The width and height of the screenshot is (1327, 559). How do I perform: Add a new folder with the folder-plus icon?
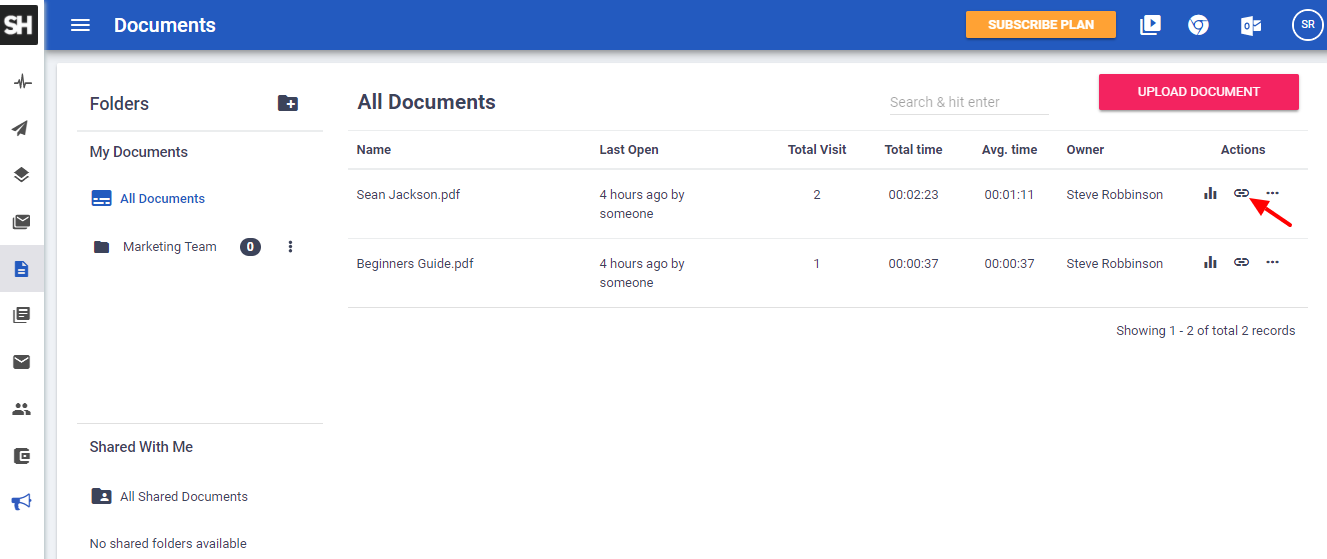(288, 103)
